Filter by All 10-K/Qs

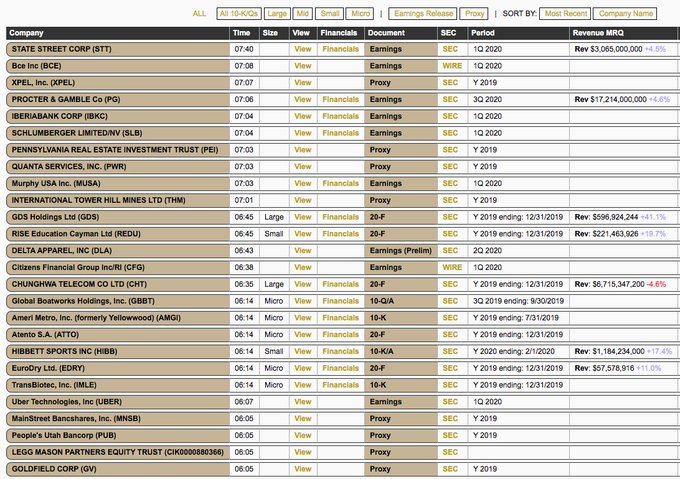[238, 14]
